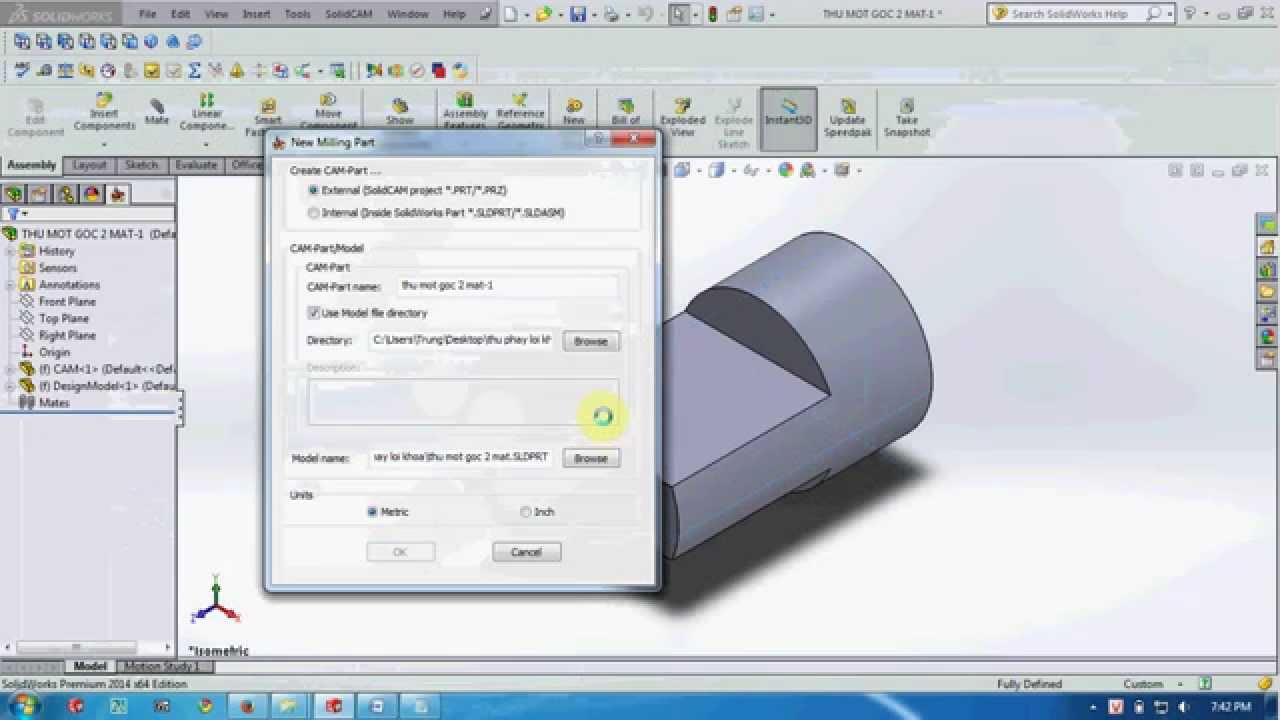Expand the CAM<1> component node
The width and height of the screenshot is (1280, 720).
(x=9, y=369)
